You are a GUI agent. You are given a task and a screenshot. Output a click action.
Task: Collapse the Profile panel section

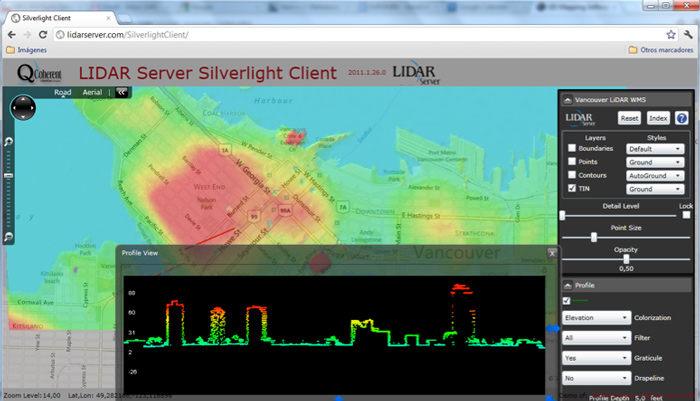(566, 285)
